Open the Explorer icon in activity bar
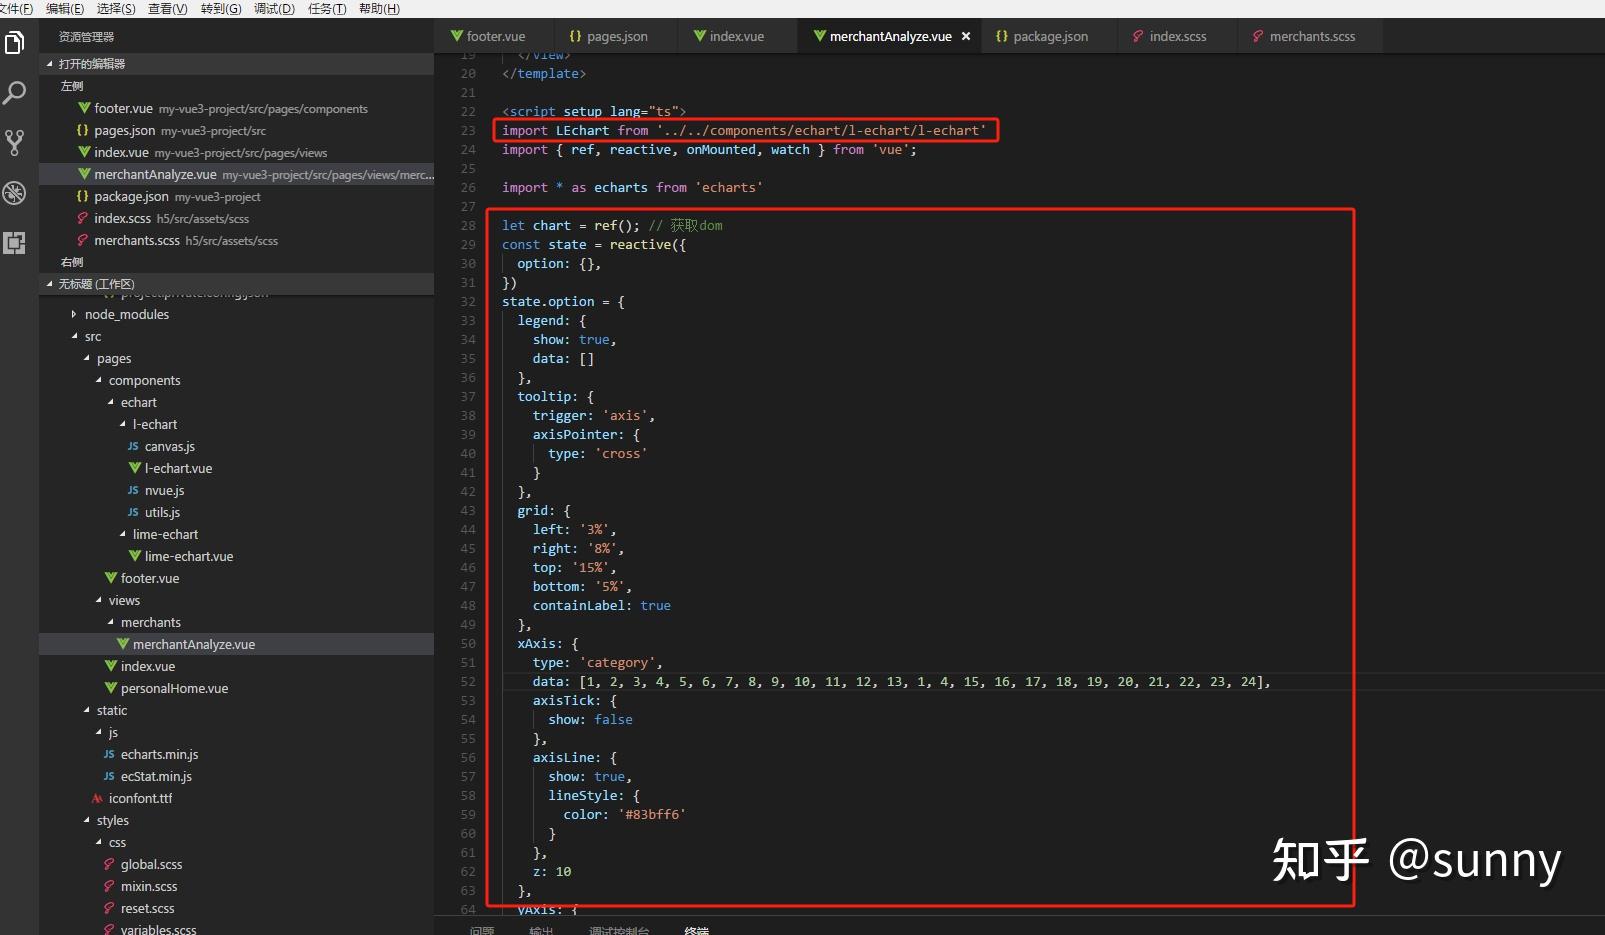The image size is (1605, 935). tap(15, 43)
